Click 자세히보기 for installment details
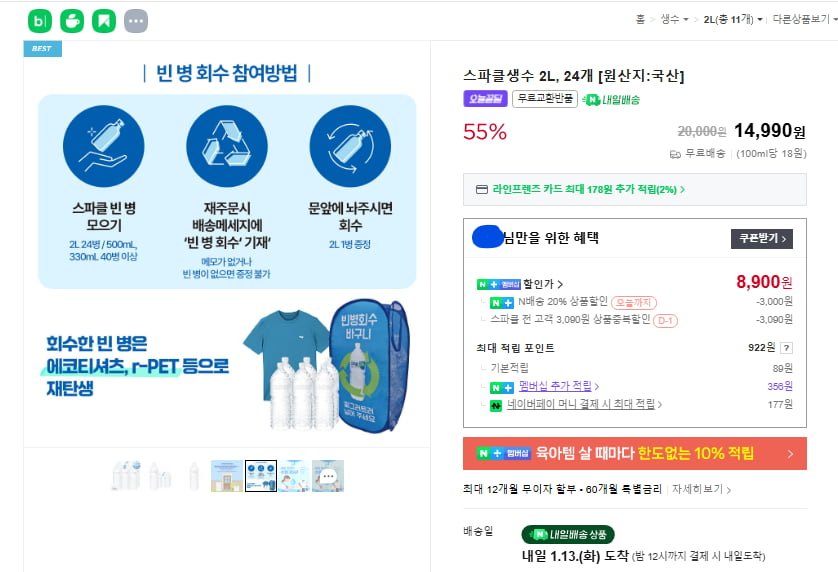838x572 pixels. point(701,490)
